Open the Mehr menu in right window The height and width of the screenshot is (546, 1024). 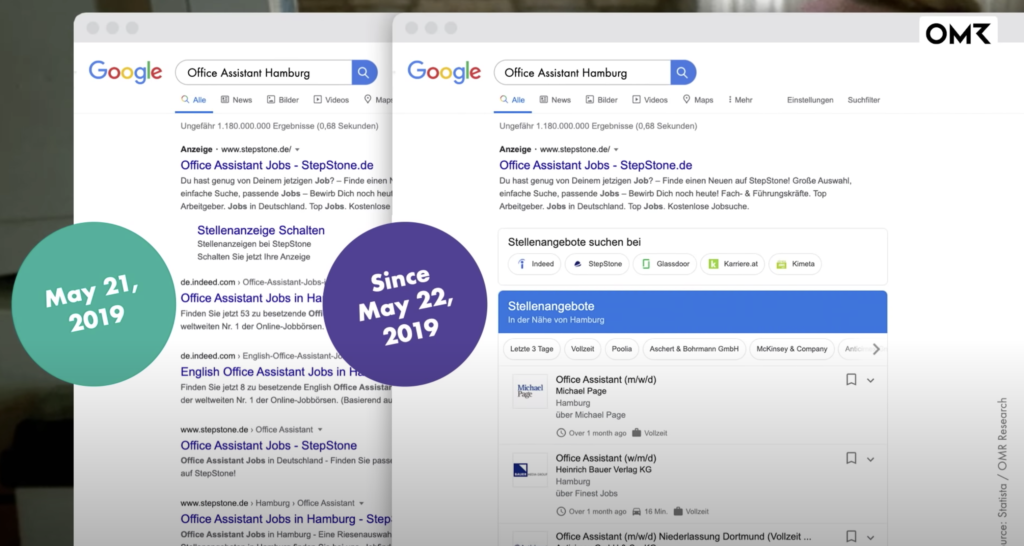tap(740, 100)
